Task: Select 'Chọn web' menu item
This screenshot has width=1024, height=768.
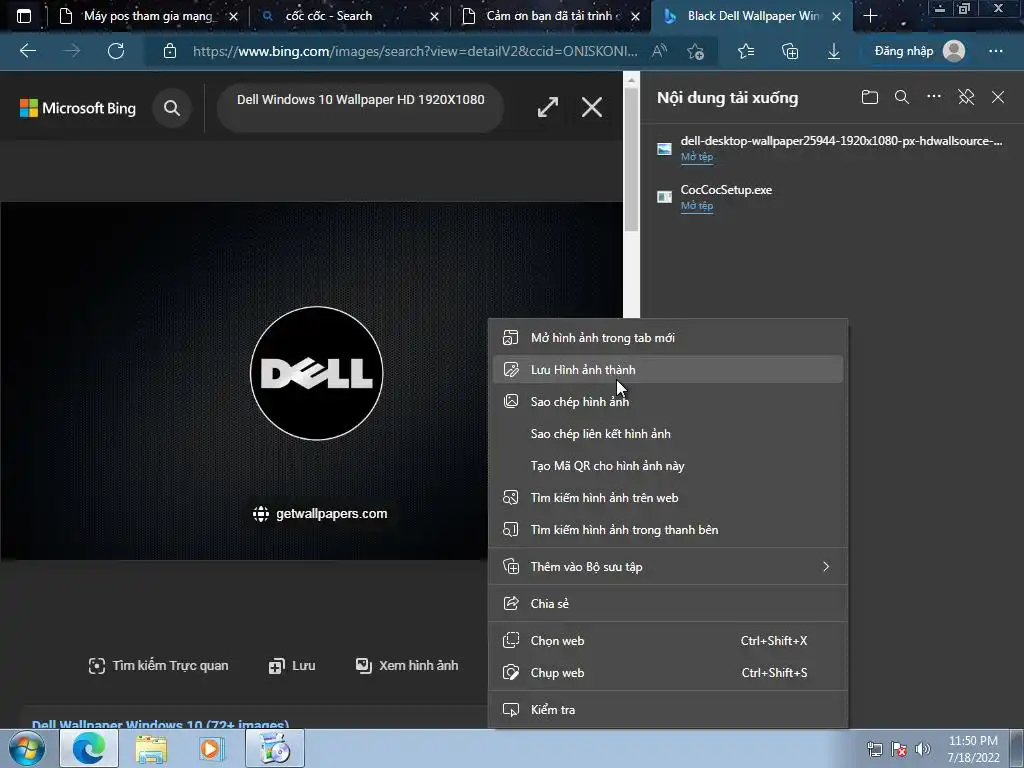Action: point(668,641)
